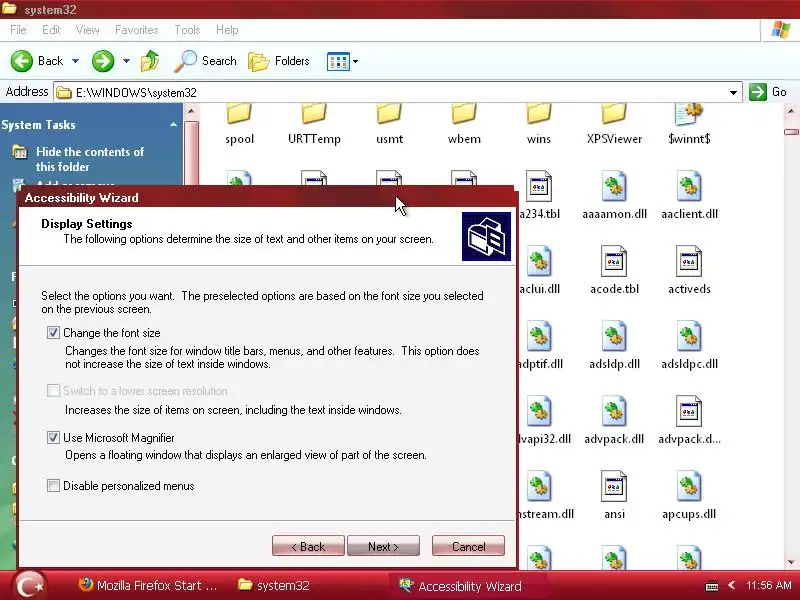
Task: Collapse the System Tasks panel
Action: pyautogui.click(x=173, y=124)
